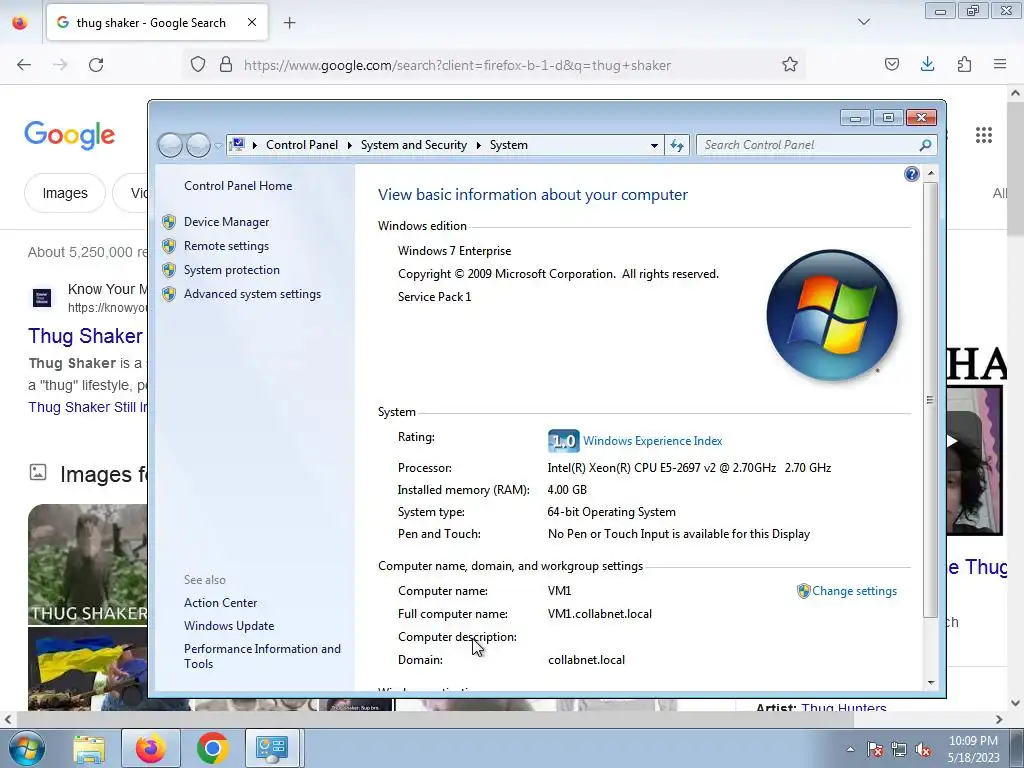Viewport: 1024px width, 768px height.
Task: Open Thug Shaker Still link in Firefox
Action: tap(88, 408)
